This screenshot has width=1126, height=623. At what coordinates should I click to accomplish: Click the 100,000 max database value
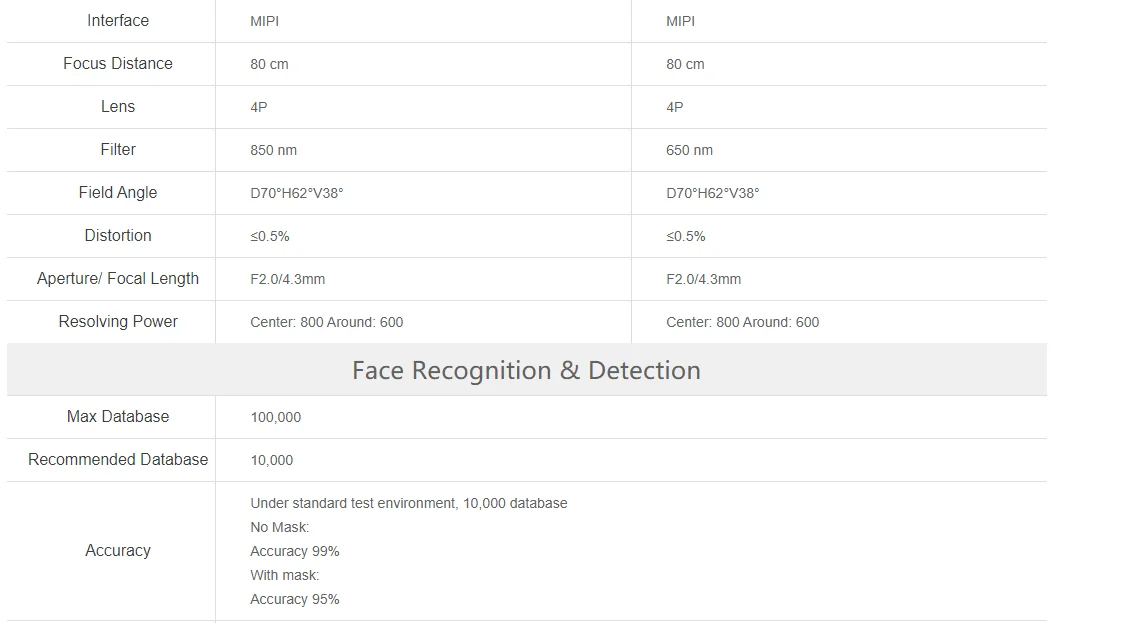tap(276, 417)
